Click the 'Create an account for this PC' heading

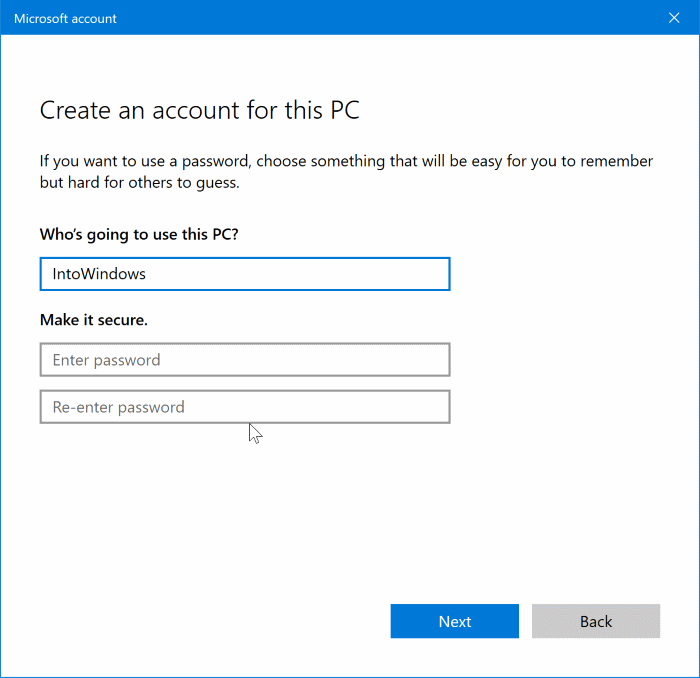coord(200,110)
